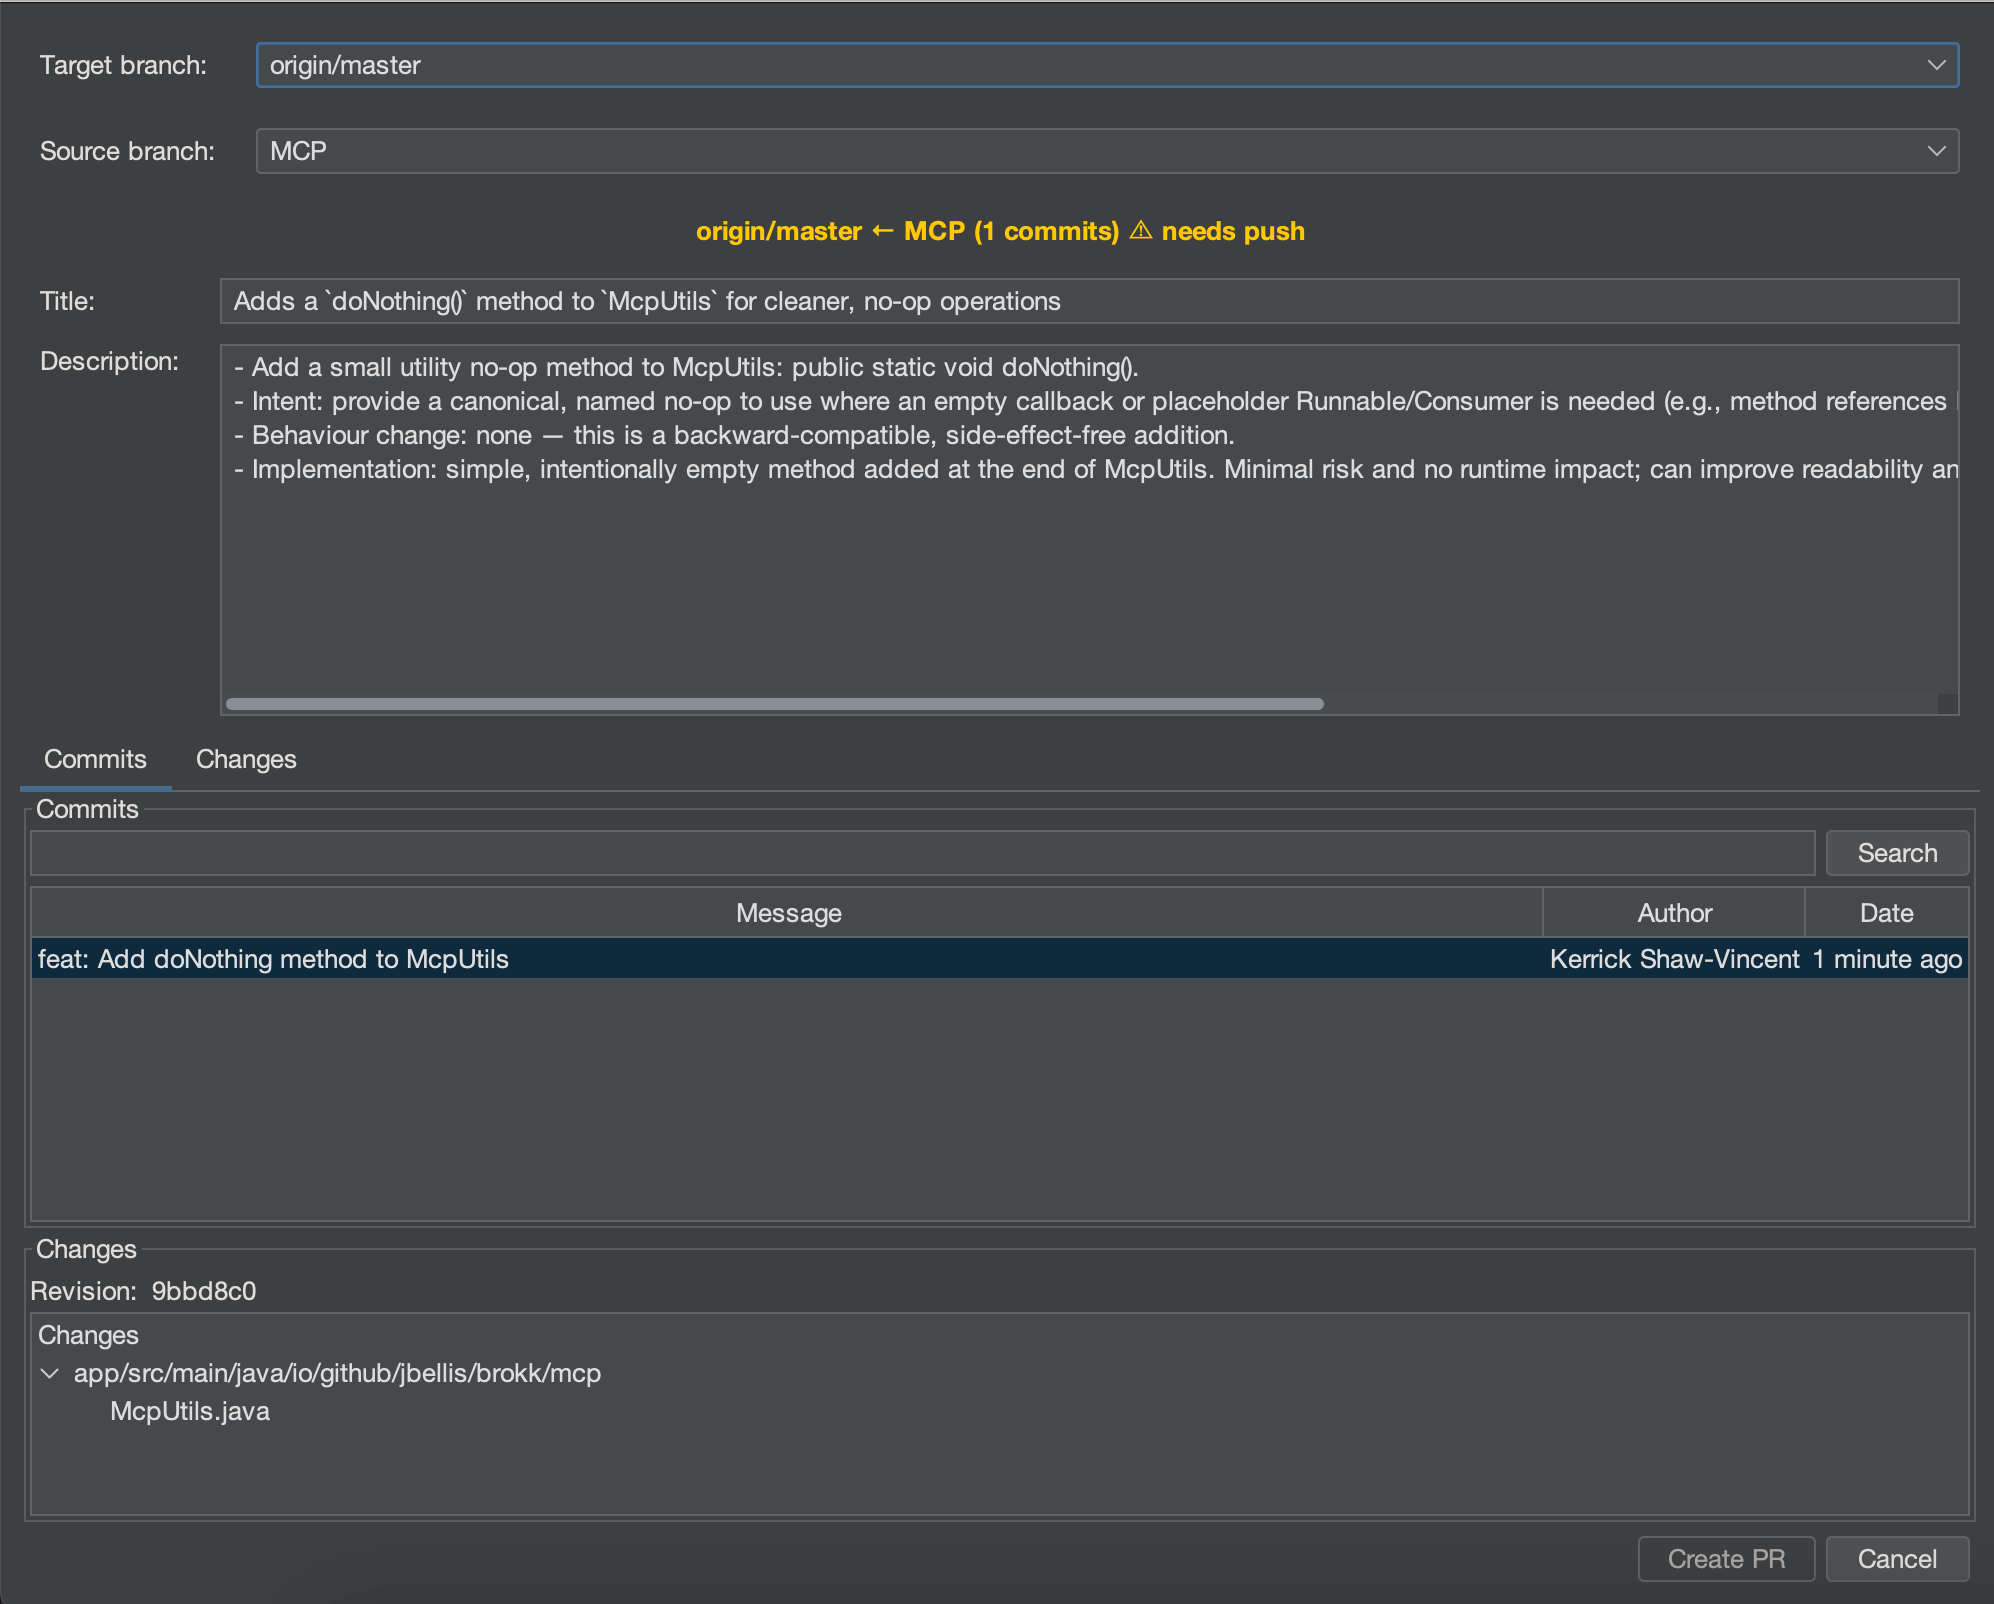Click the Message column header

coord(788,912)
